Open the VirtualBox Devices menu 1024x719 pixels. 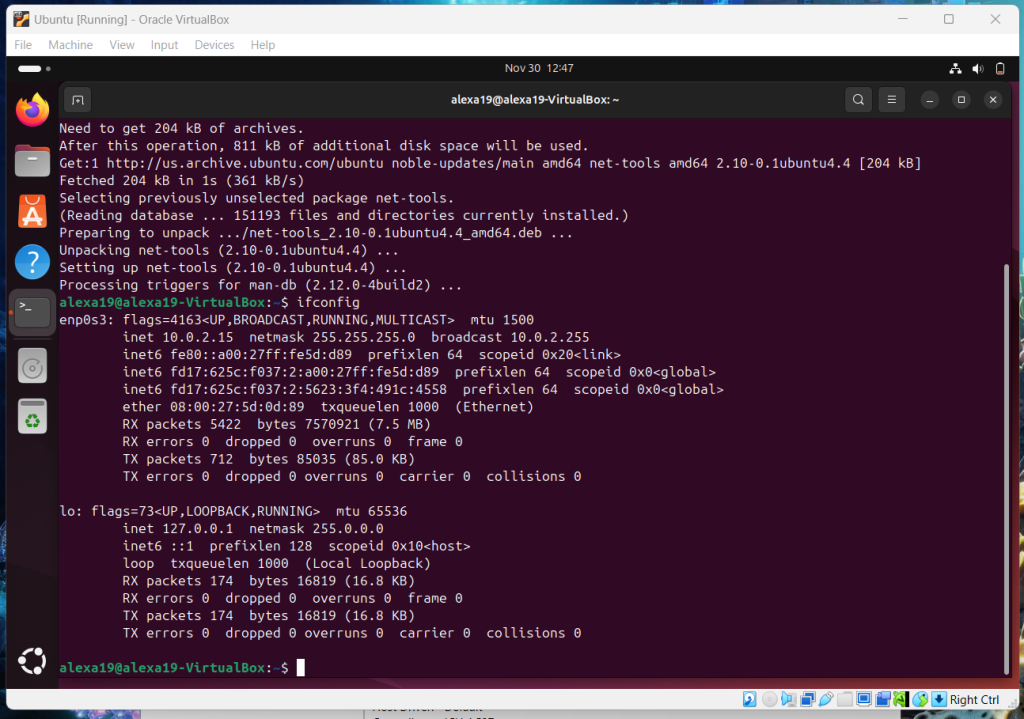[x=214, y=45]
